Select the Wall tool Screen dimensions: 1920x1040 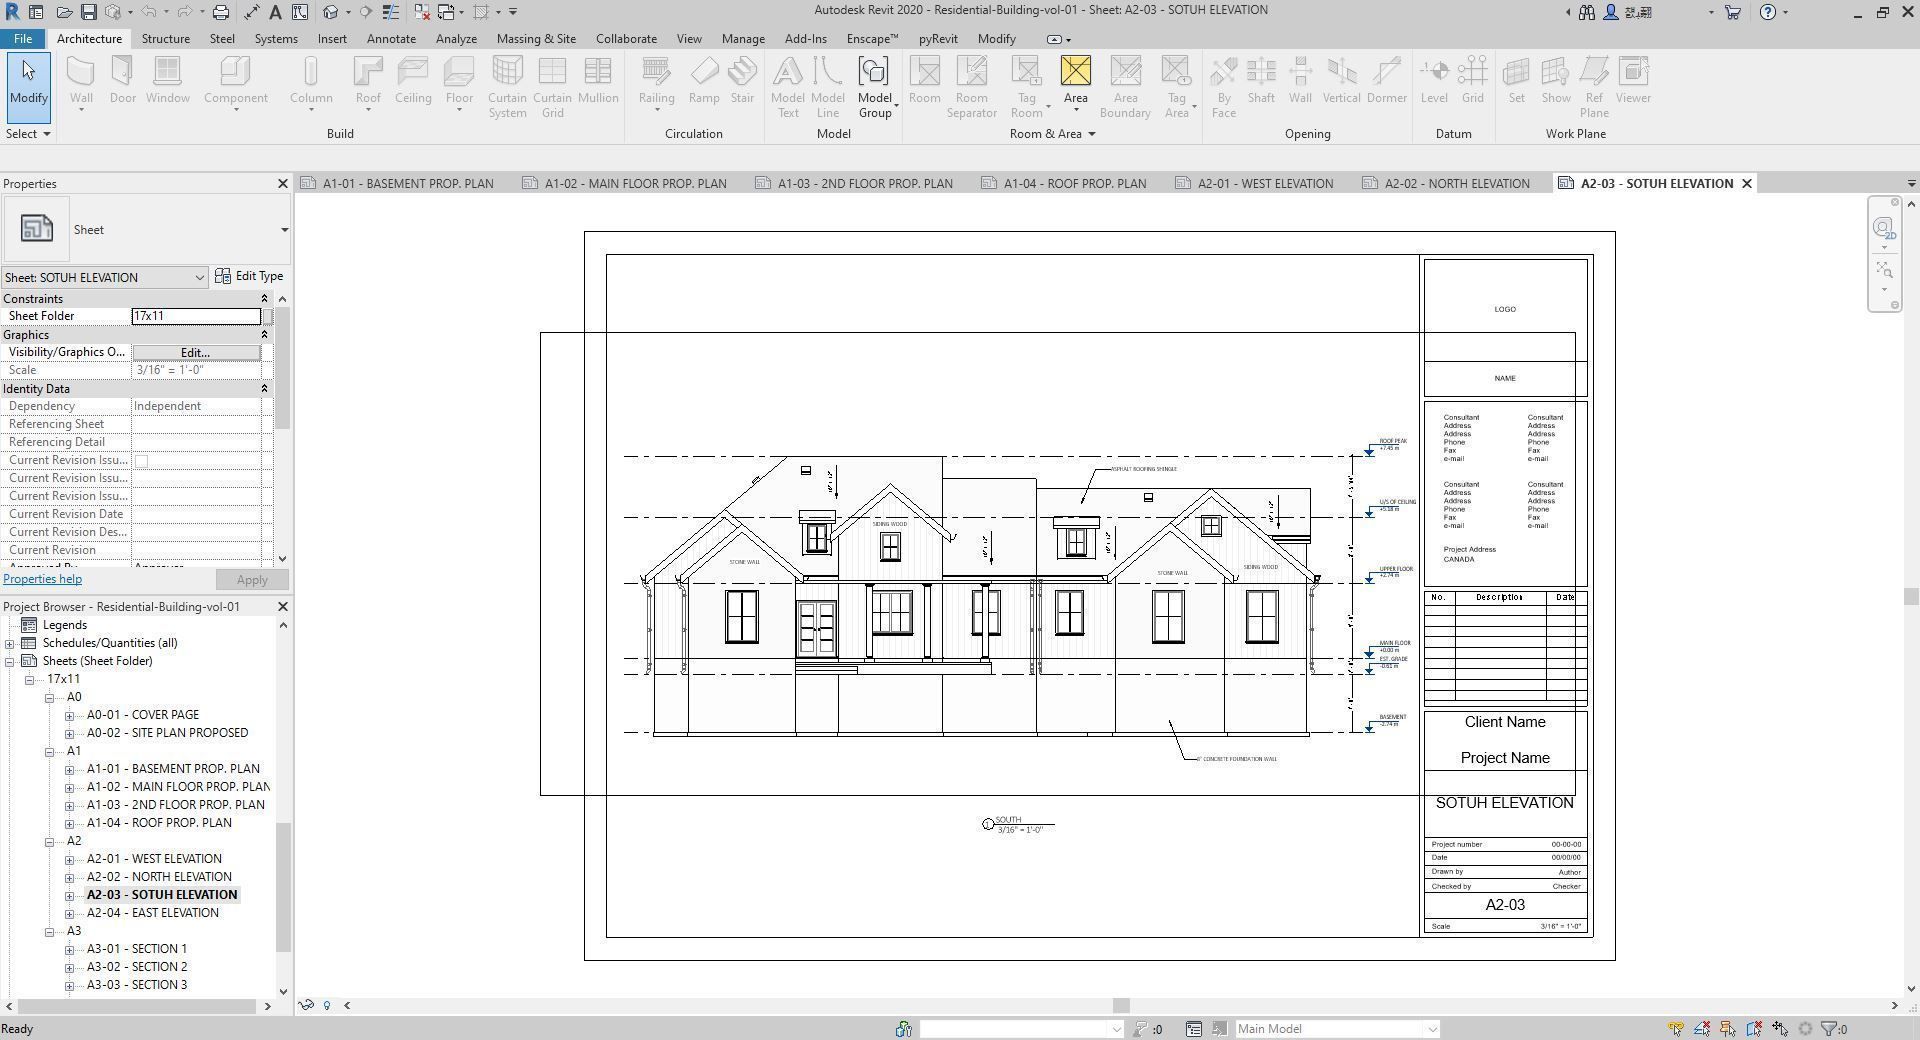[x=81, y=81]
